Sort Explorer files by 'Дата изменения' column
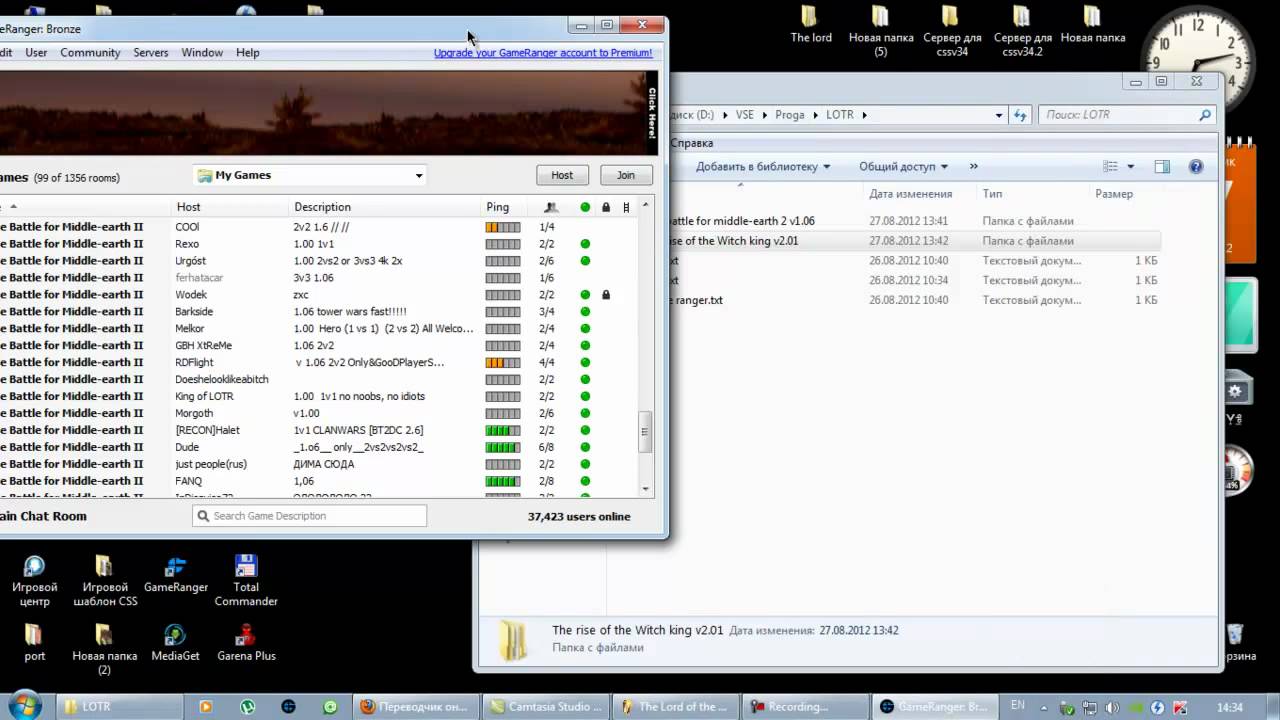1280x720 pixels. click(x=910, y=194)
